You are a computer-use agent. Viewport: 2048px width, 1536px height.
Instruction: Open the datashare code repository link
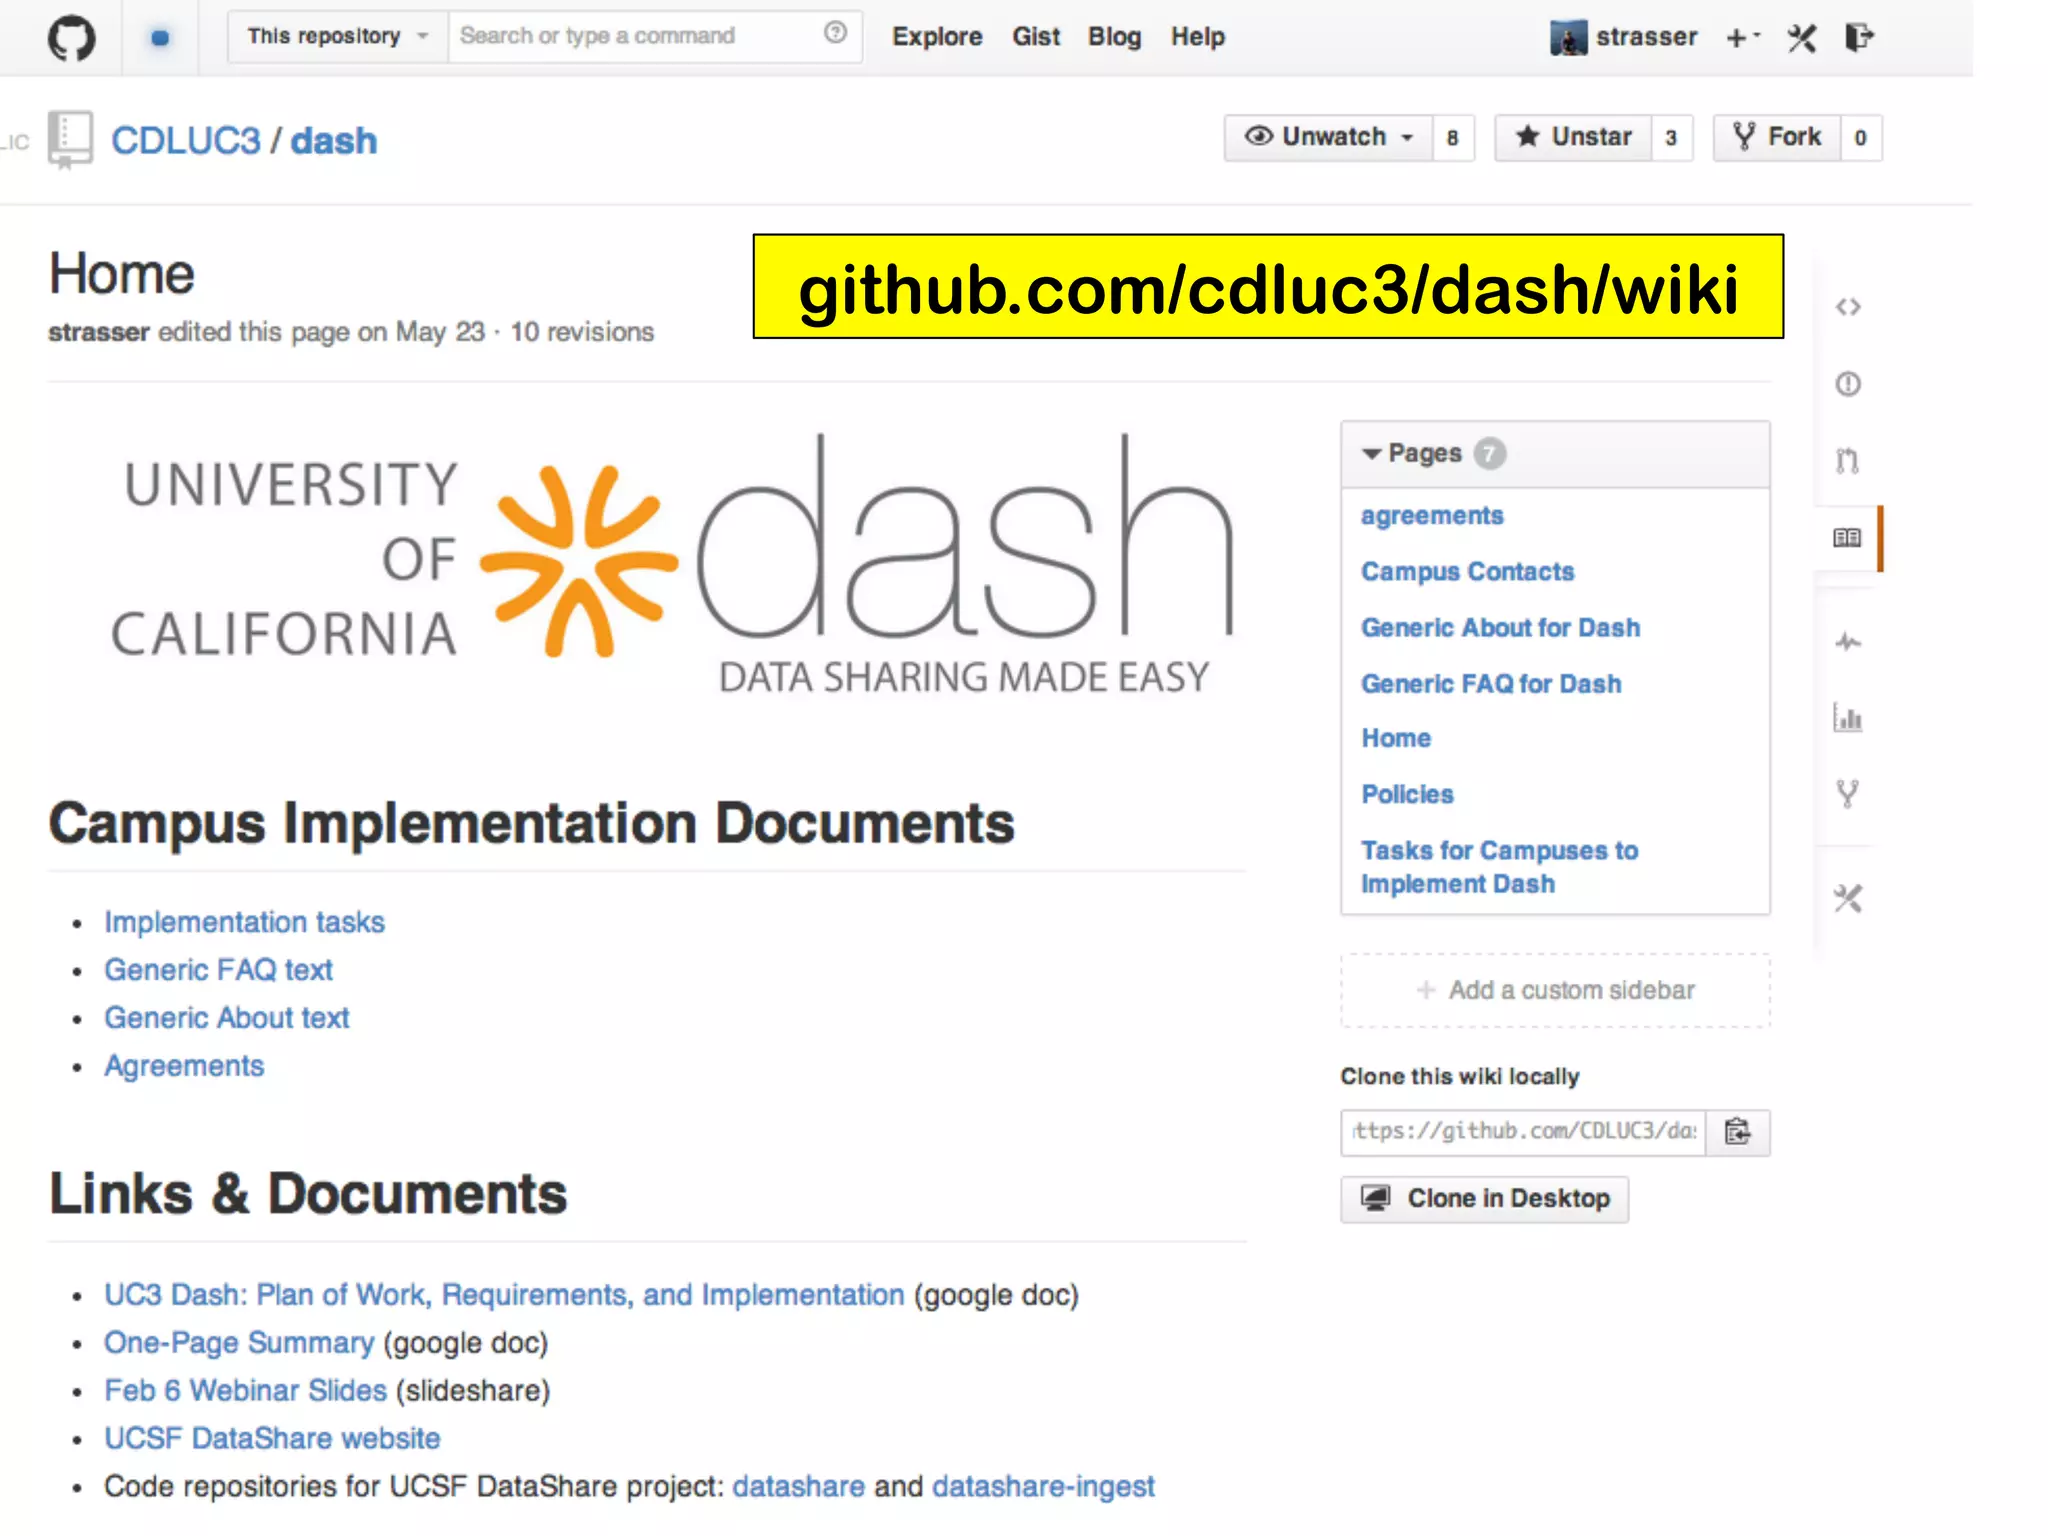click(x=798, y=1486)
